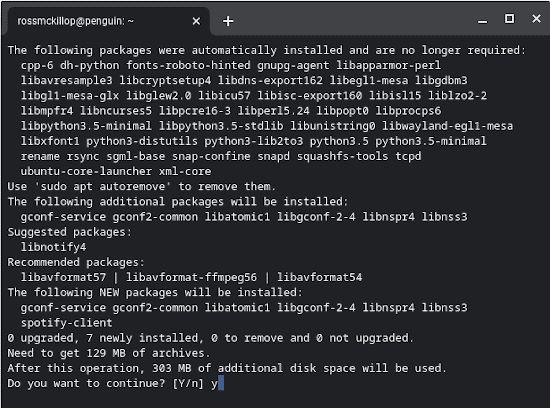Click the 'dh-python' package name

tap(89, 65)
